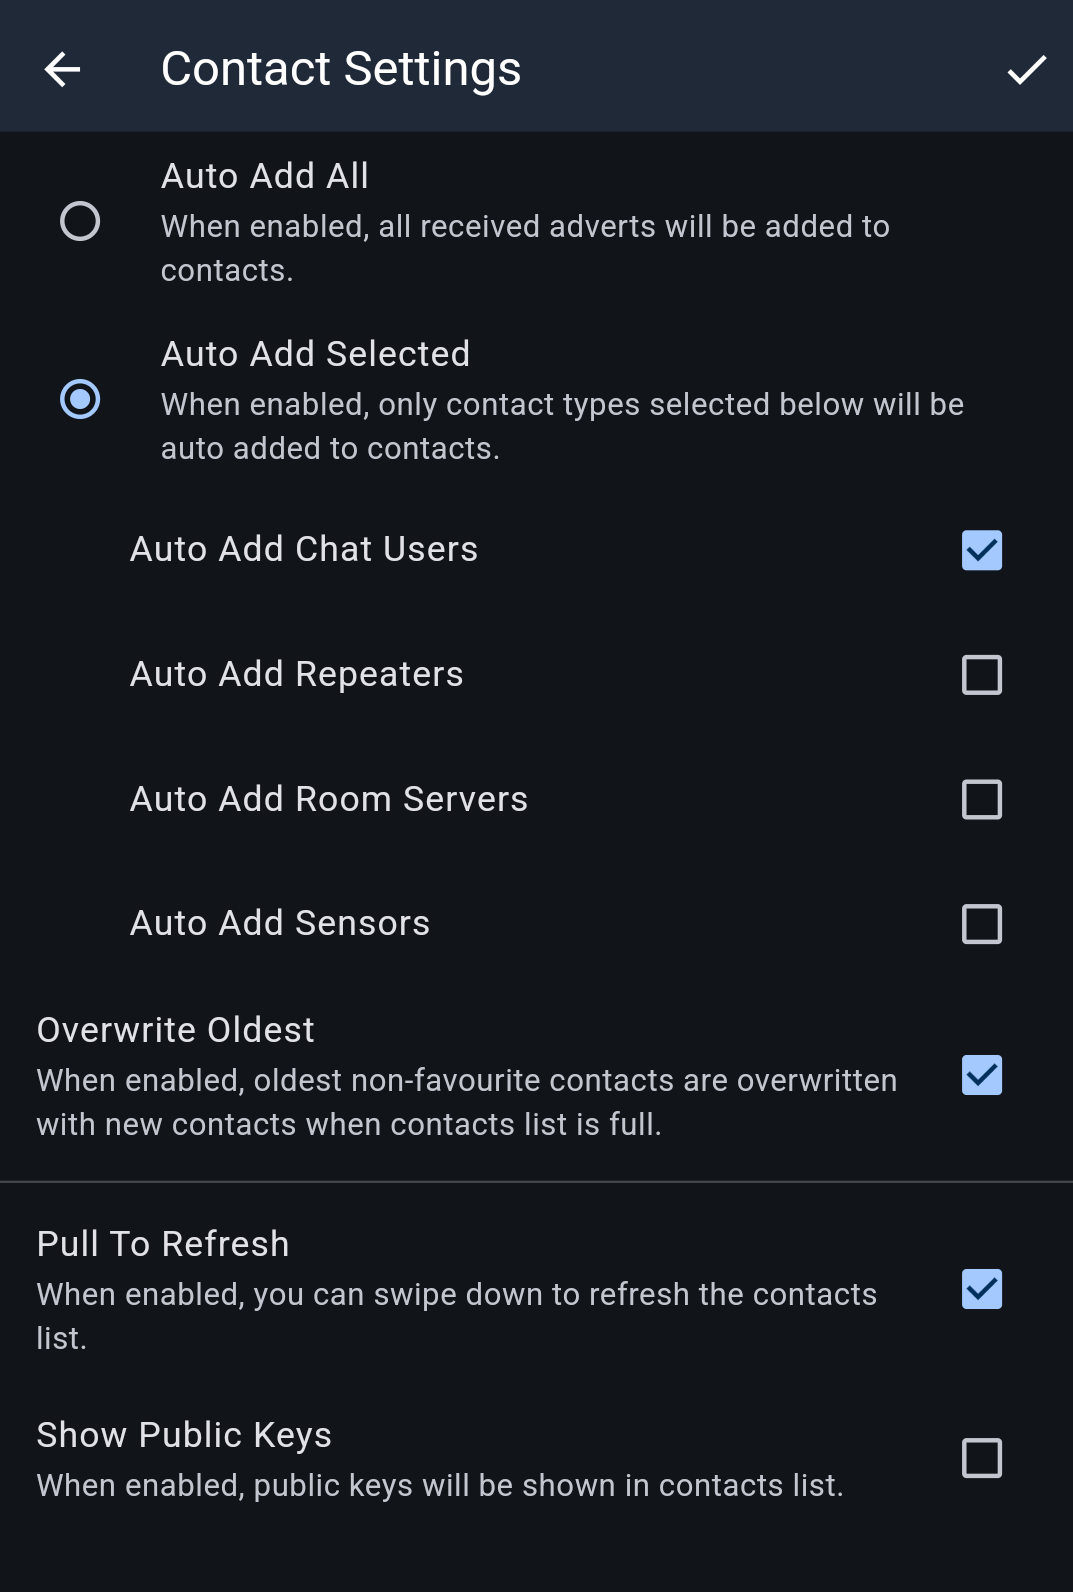Select the Auto Add Selected radio button
The height and width of the screenshot is (1592, 1073).
tap(80, 399)
